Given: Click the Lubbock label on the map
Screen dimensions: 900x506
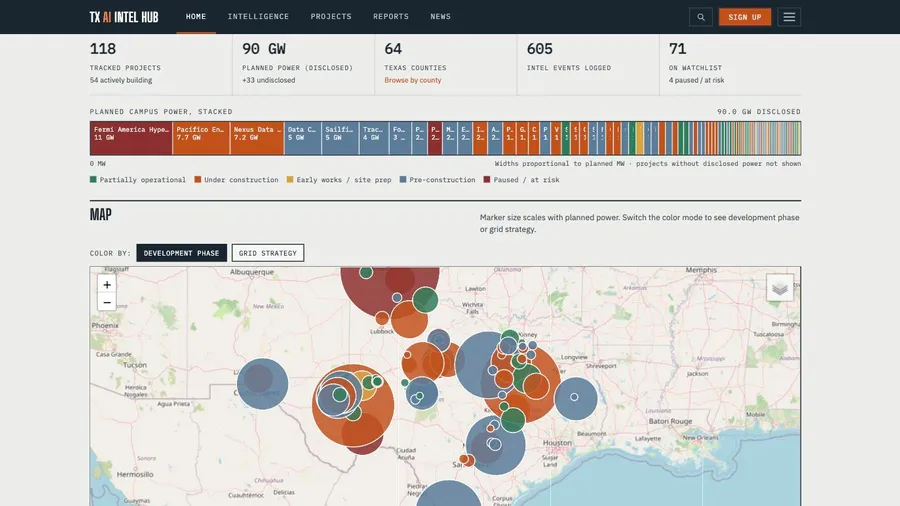Looking at the screenshot, I should point(382,331).
